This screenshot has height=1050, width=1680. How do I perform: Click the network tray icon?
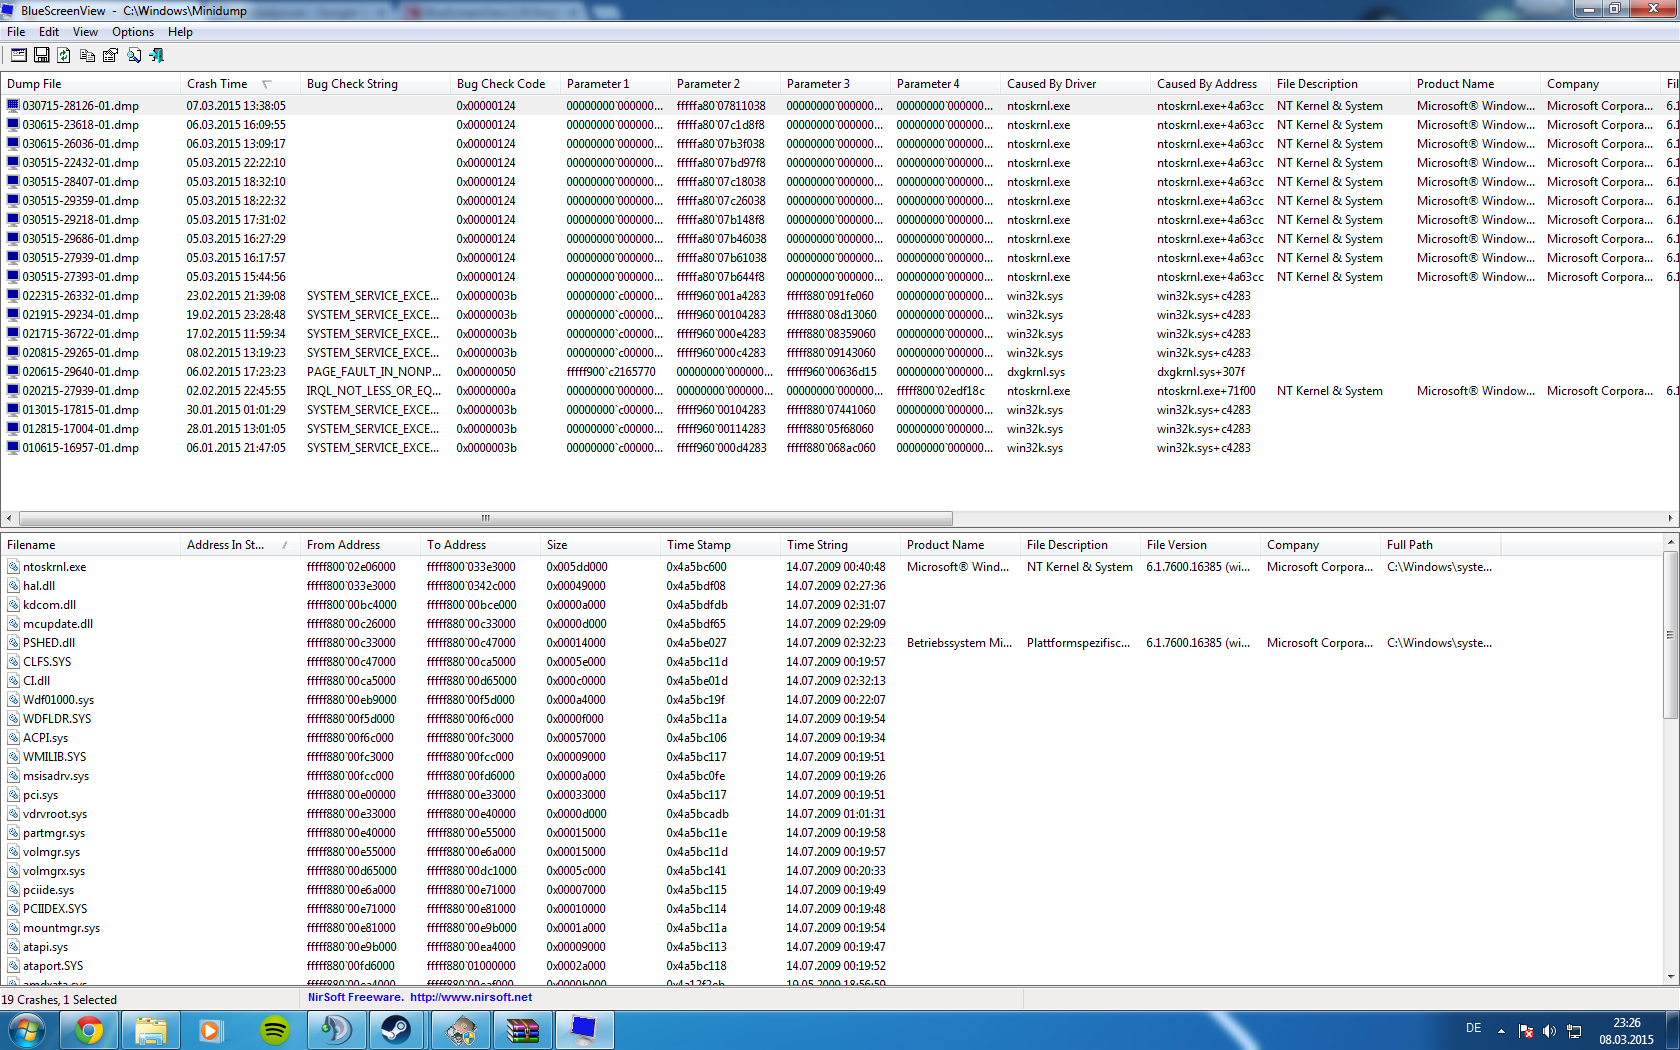click(x=1573, y=1031)
